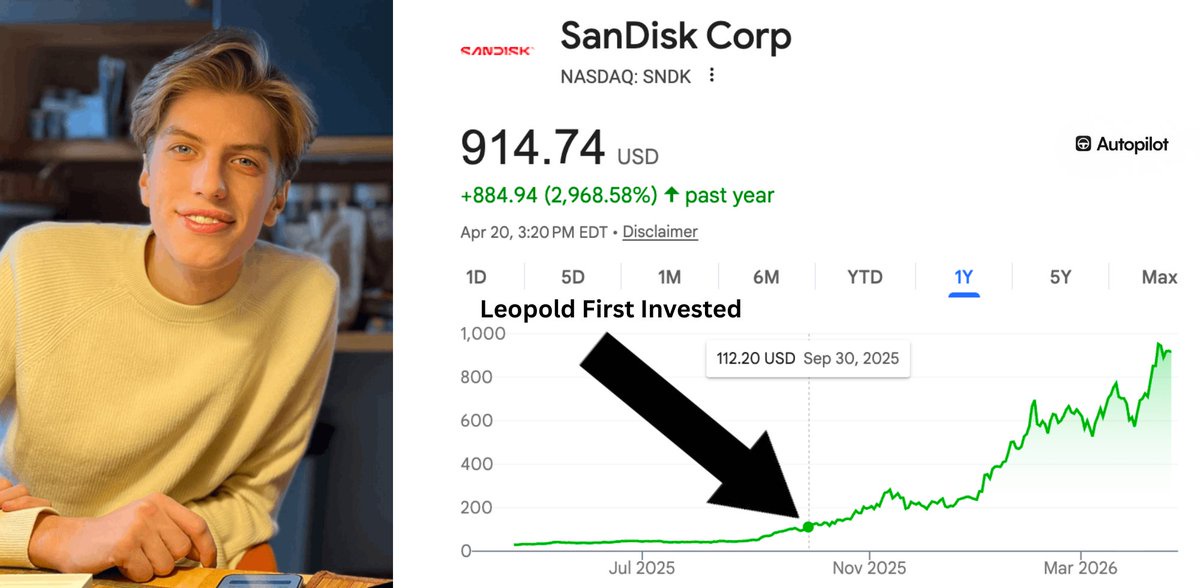Open the Disclaimer link
Image resolution: width=1200 pixels, height=588 pixels.
tap(660, 232)
